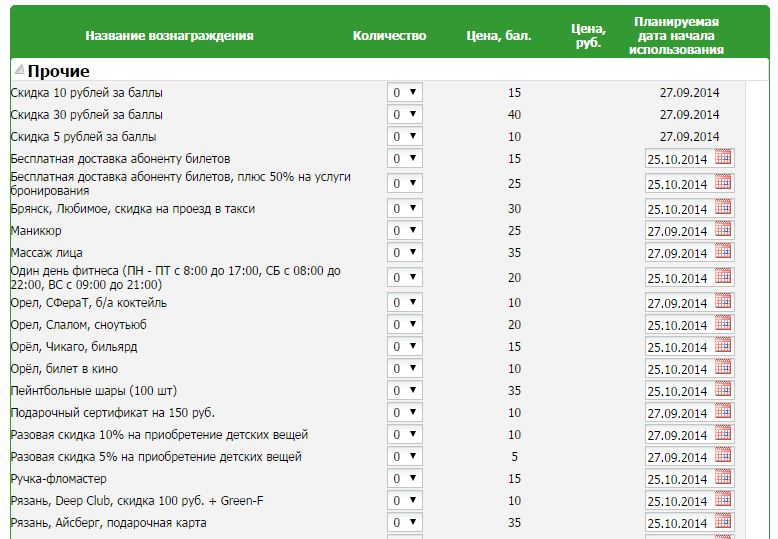Open calendar icon in Маникюр row
The height and width of the screenshot is (539, 778).
pos(723,230)
